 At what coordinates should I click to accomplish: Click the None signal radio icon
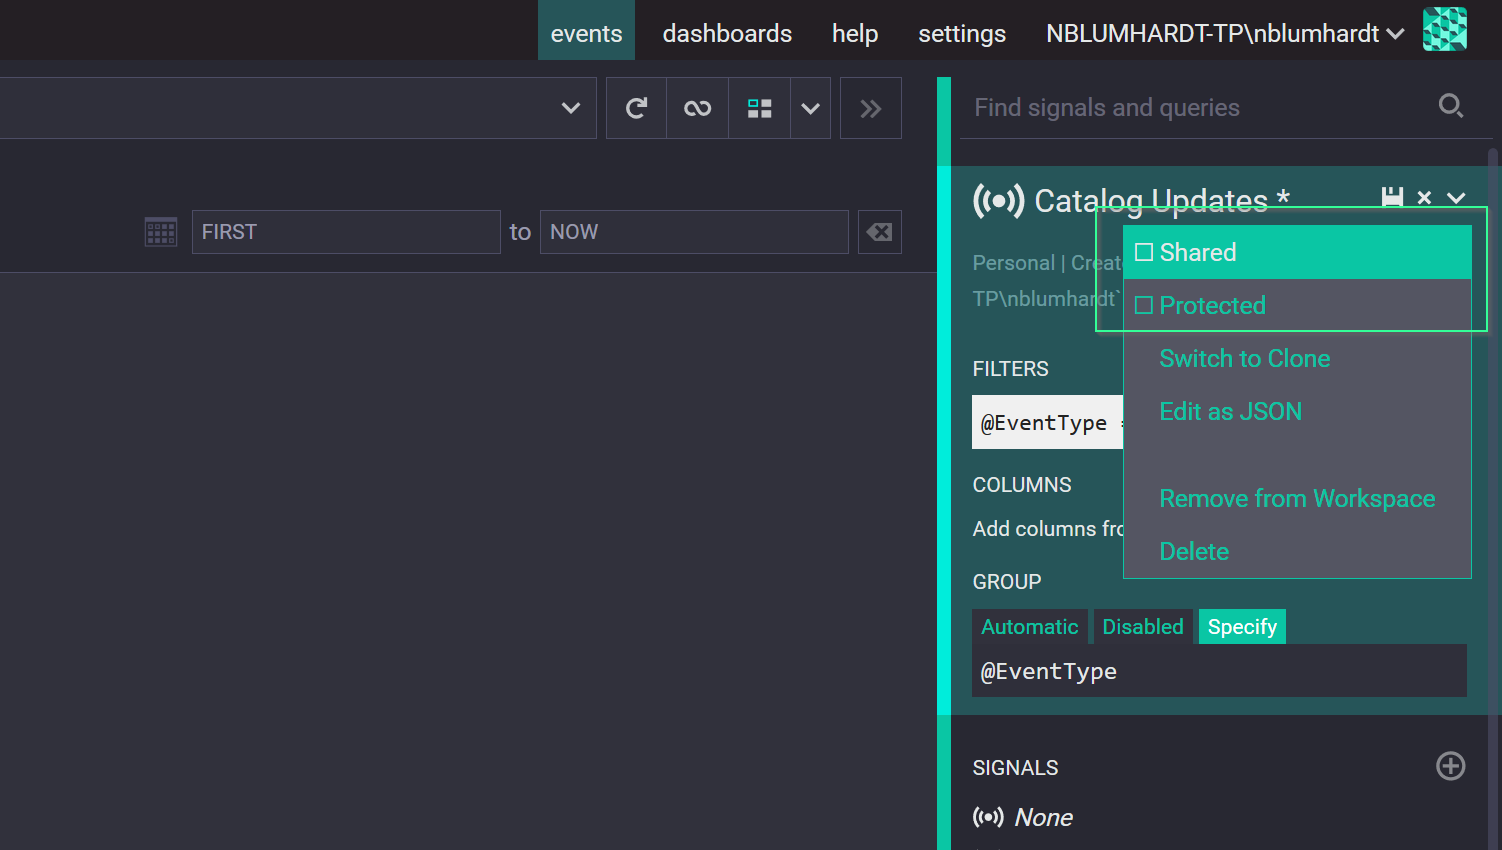click(x=988, y=817)
